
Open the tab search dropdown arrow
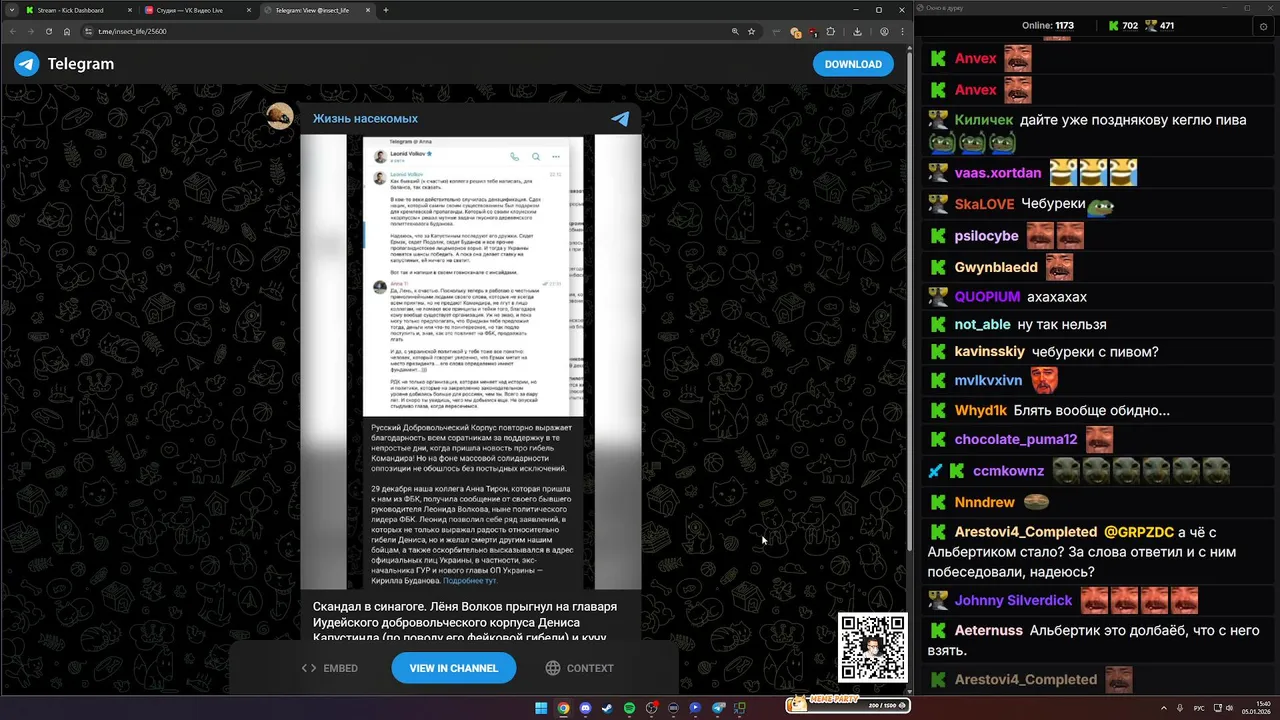10,10
